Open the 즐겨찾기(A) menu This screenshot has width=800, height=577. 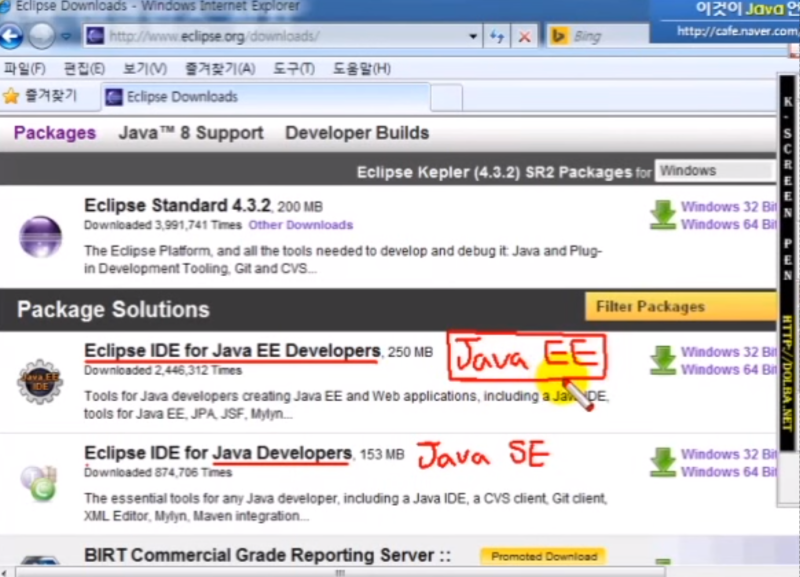[x=220, y=68]
